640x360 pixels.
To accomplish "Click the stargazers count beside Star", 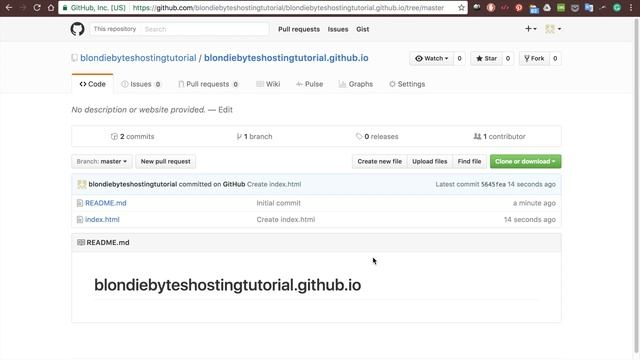I will [x=508, y=58].
